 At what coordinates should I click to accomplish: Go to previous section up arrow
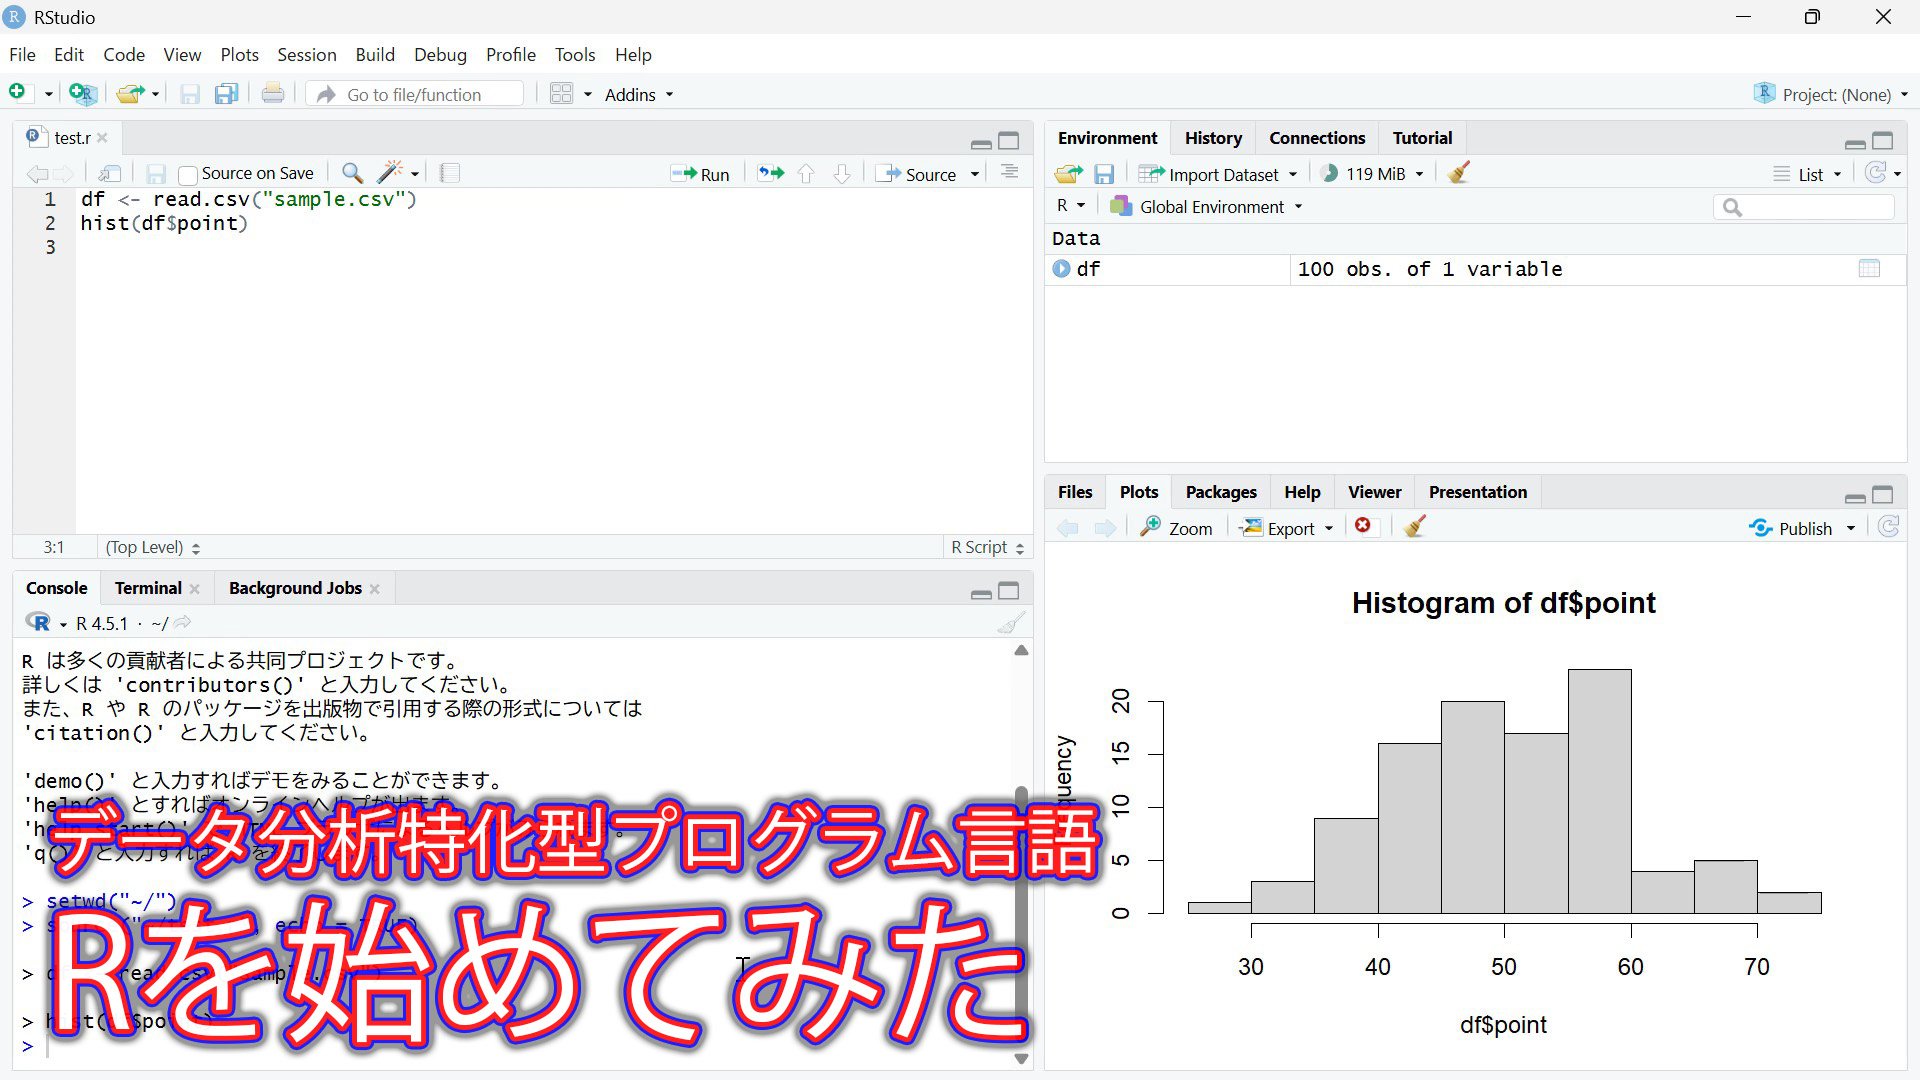coord(806,174)
